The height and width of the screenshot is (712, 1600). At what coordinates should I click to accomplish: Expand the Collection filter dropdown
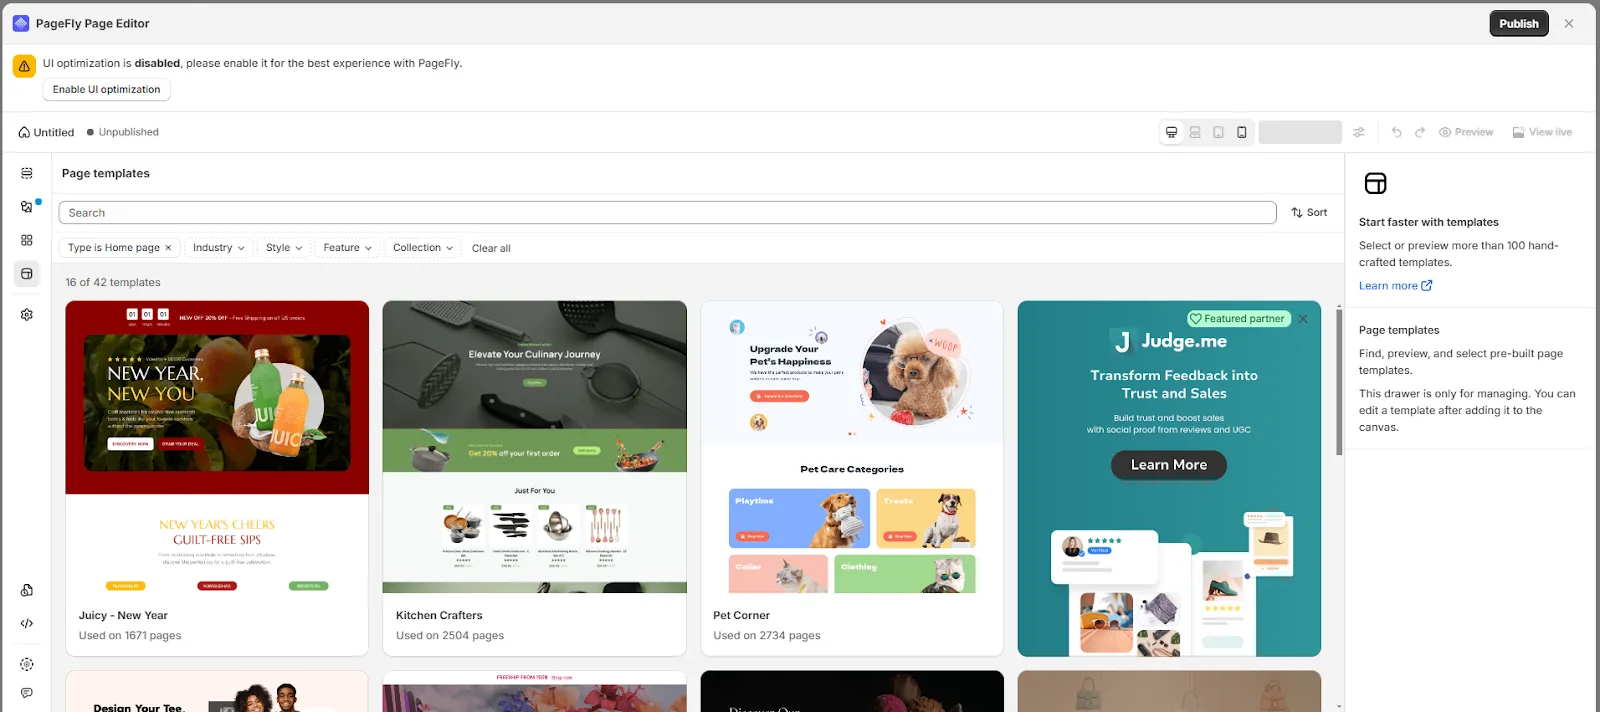422,248
